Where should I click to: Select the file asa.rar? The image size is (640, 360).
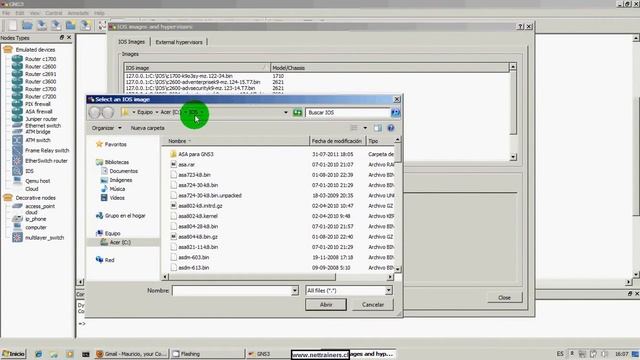(186, 164)
